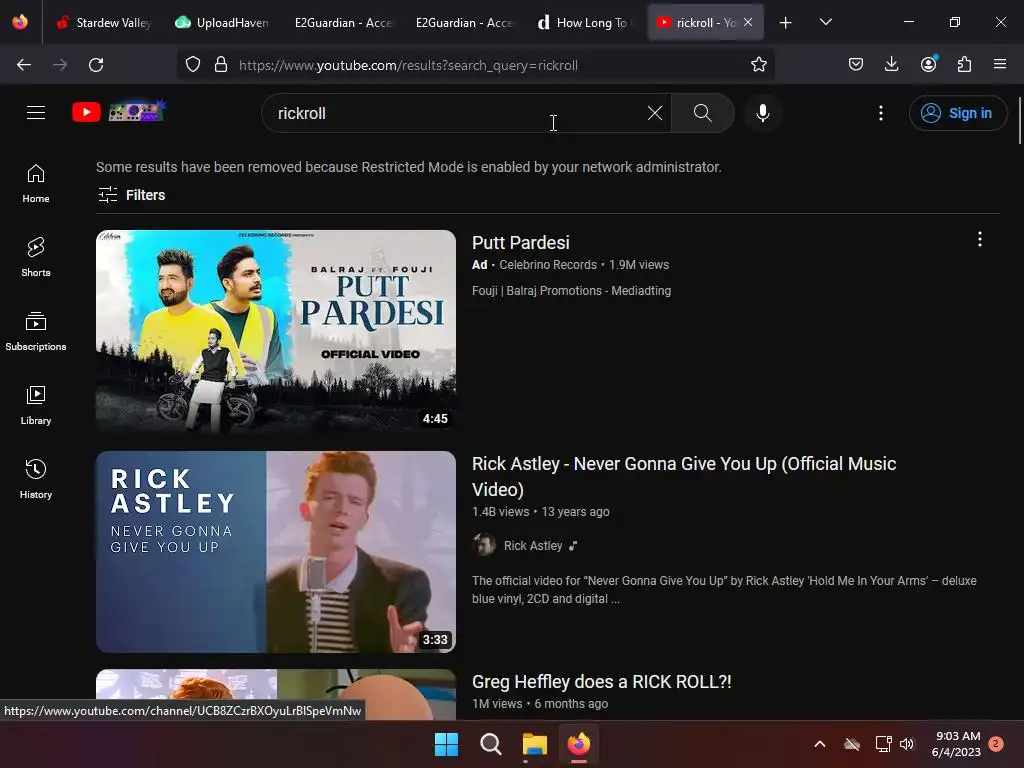Screen dimensions: 1024x768
Task: Close the rickroll YouTube tab
Action: click(748, 22)
